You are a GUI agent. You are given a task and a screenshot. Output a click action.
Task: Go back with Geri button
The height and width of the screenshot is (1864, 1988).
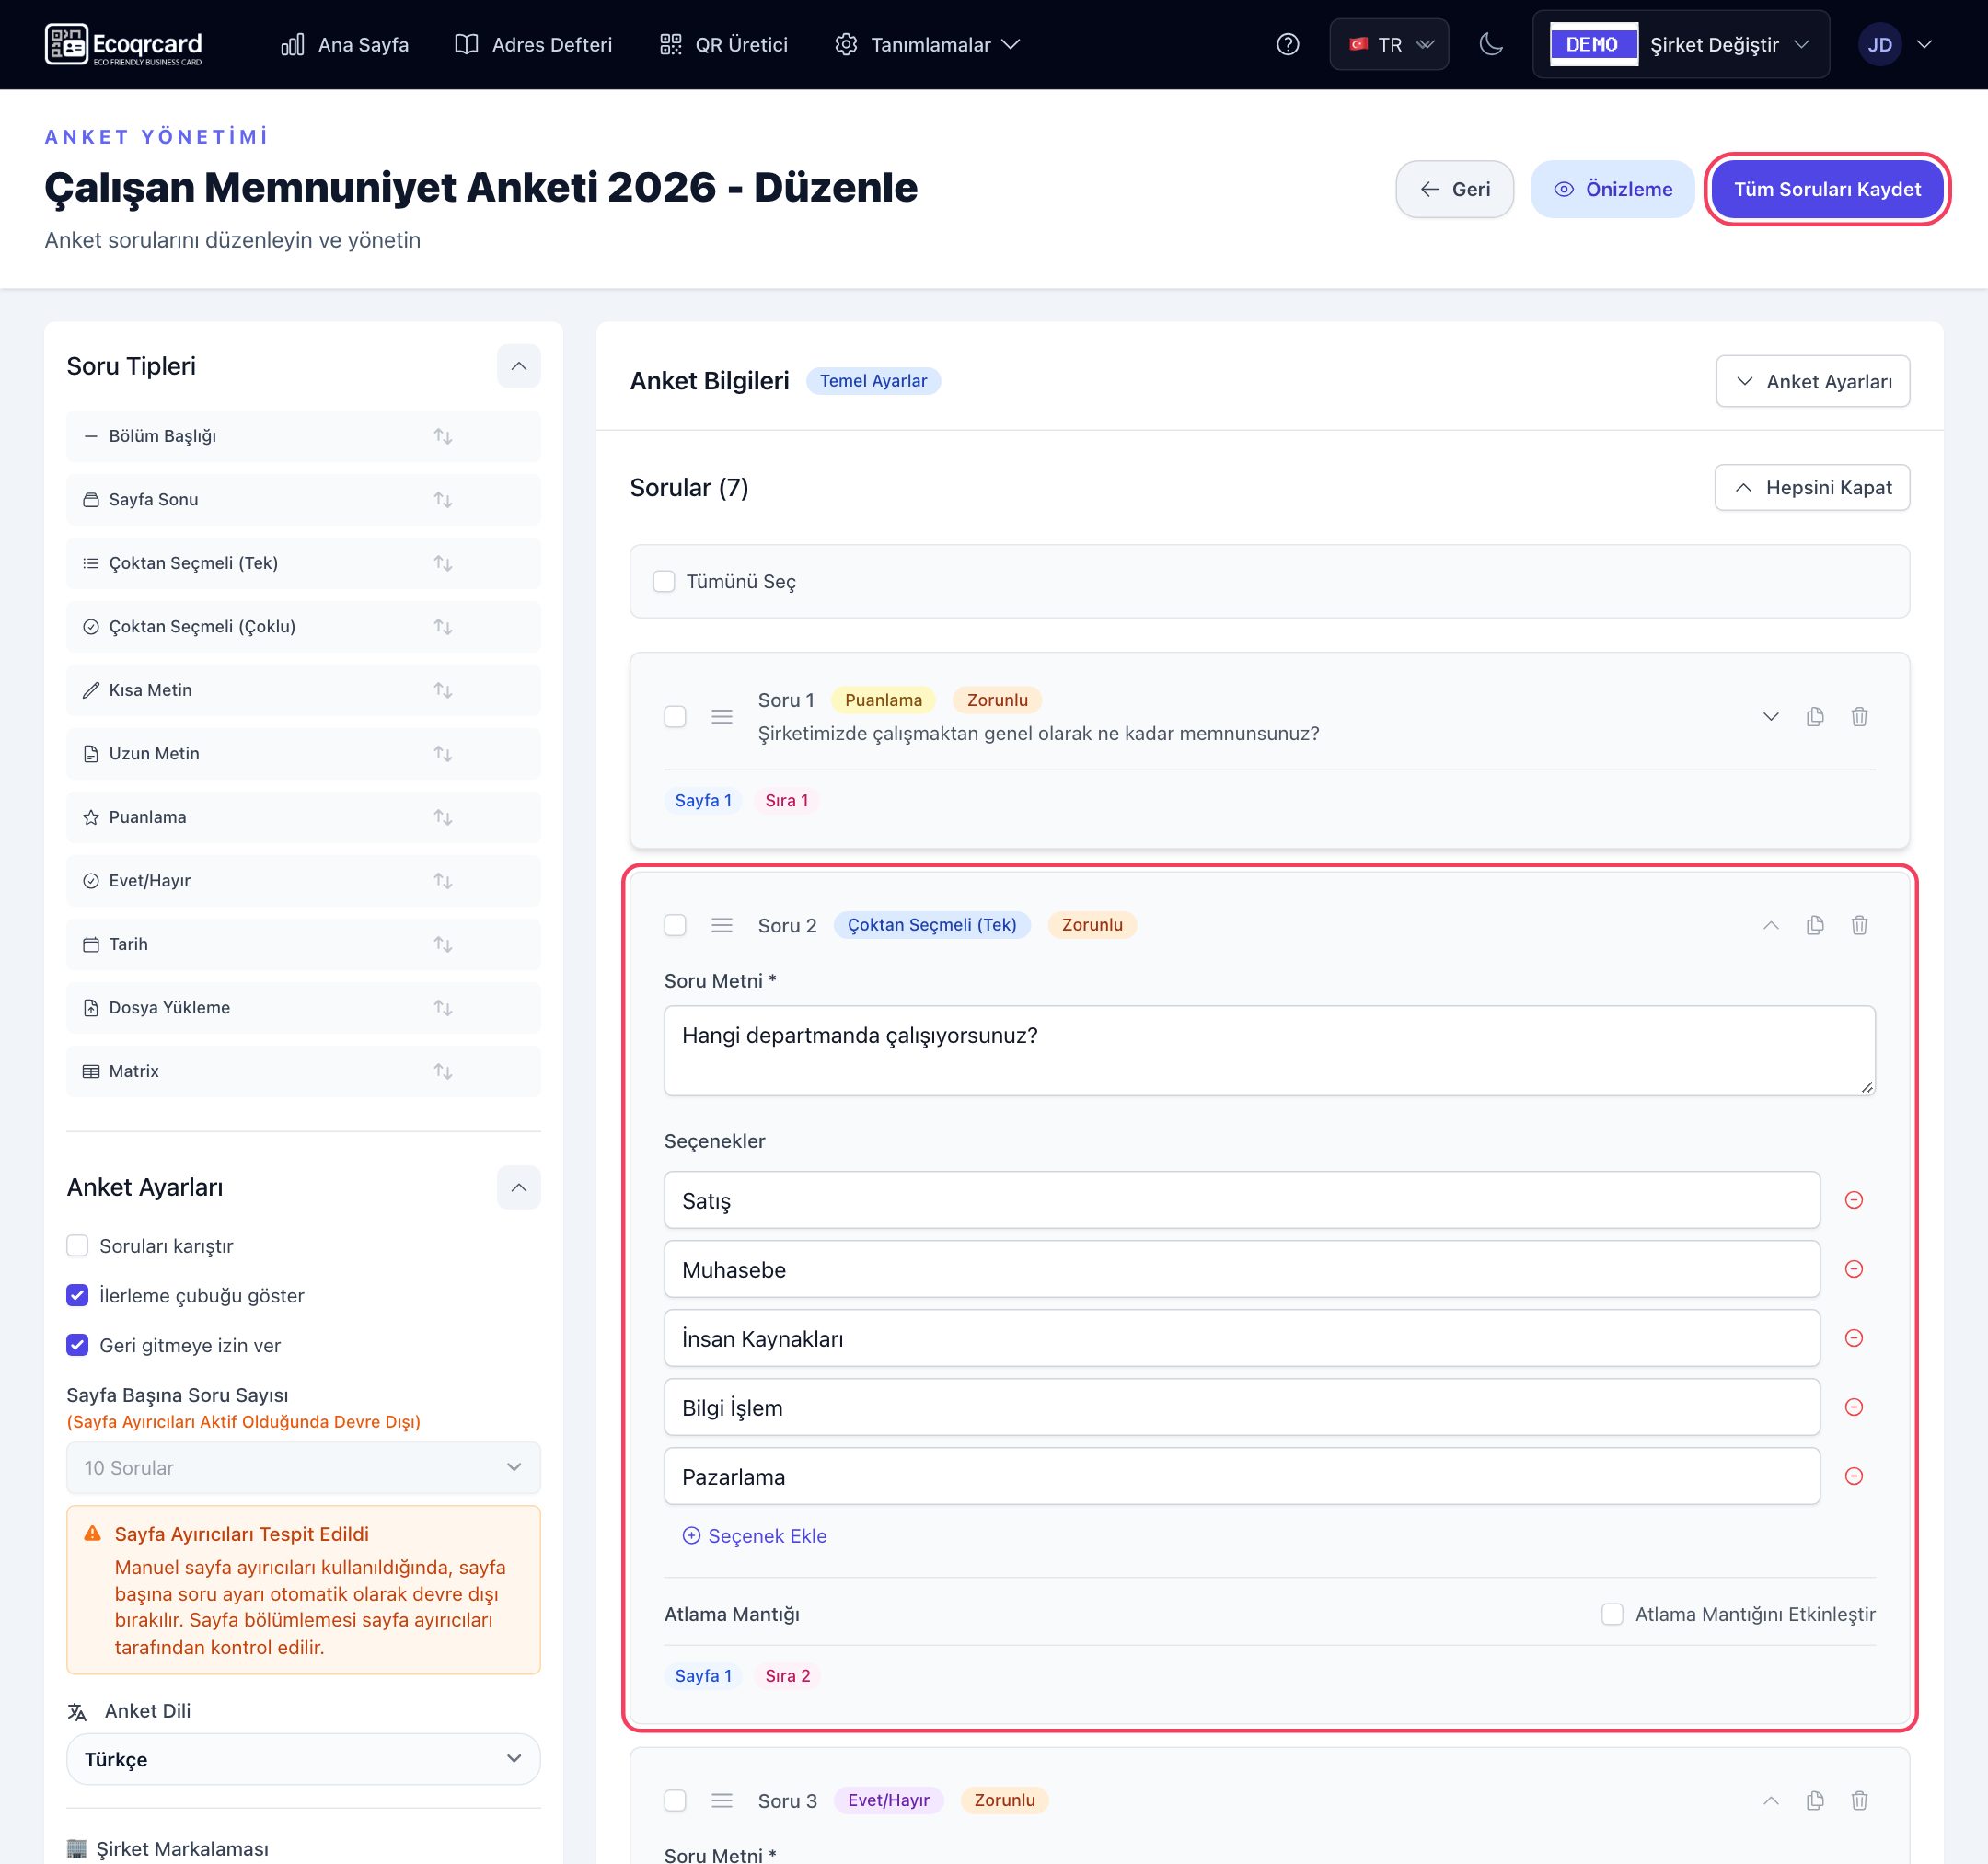coord(1454,189)
